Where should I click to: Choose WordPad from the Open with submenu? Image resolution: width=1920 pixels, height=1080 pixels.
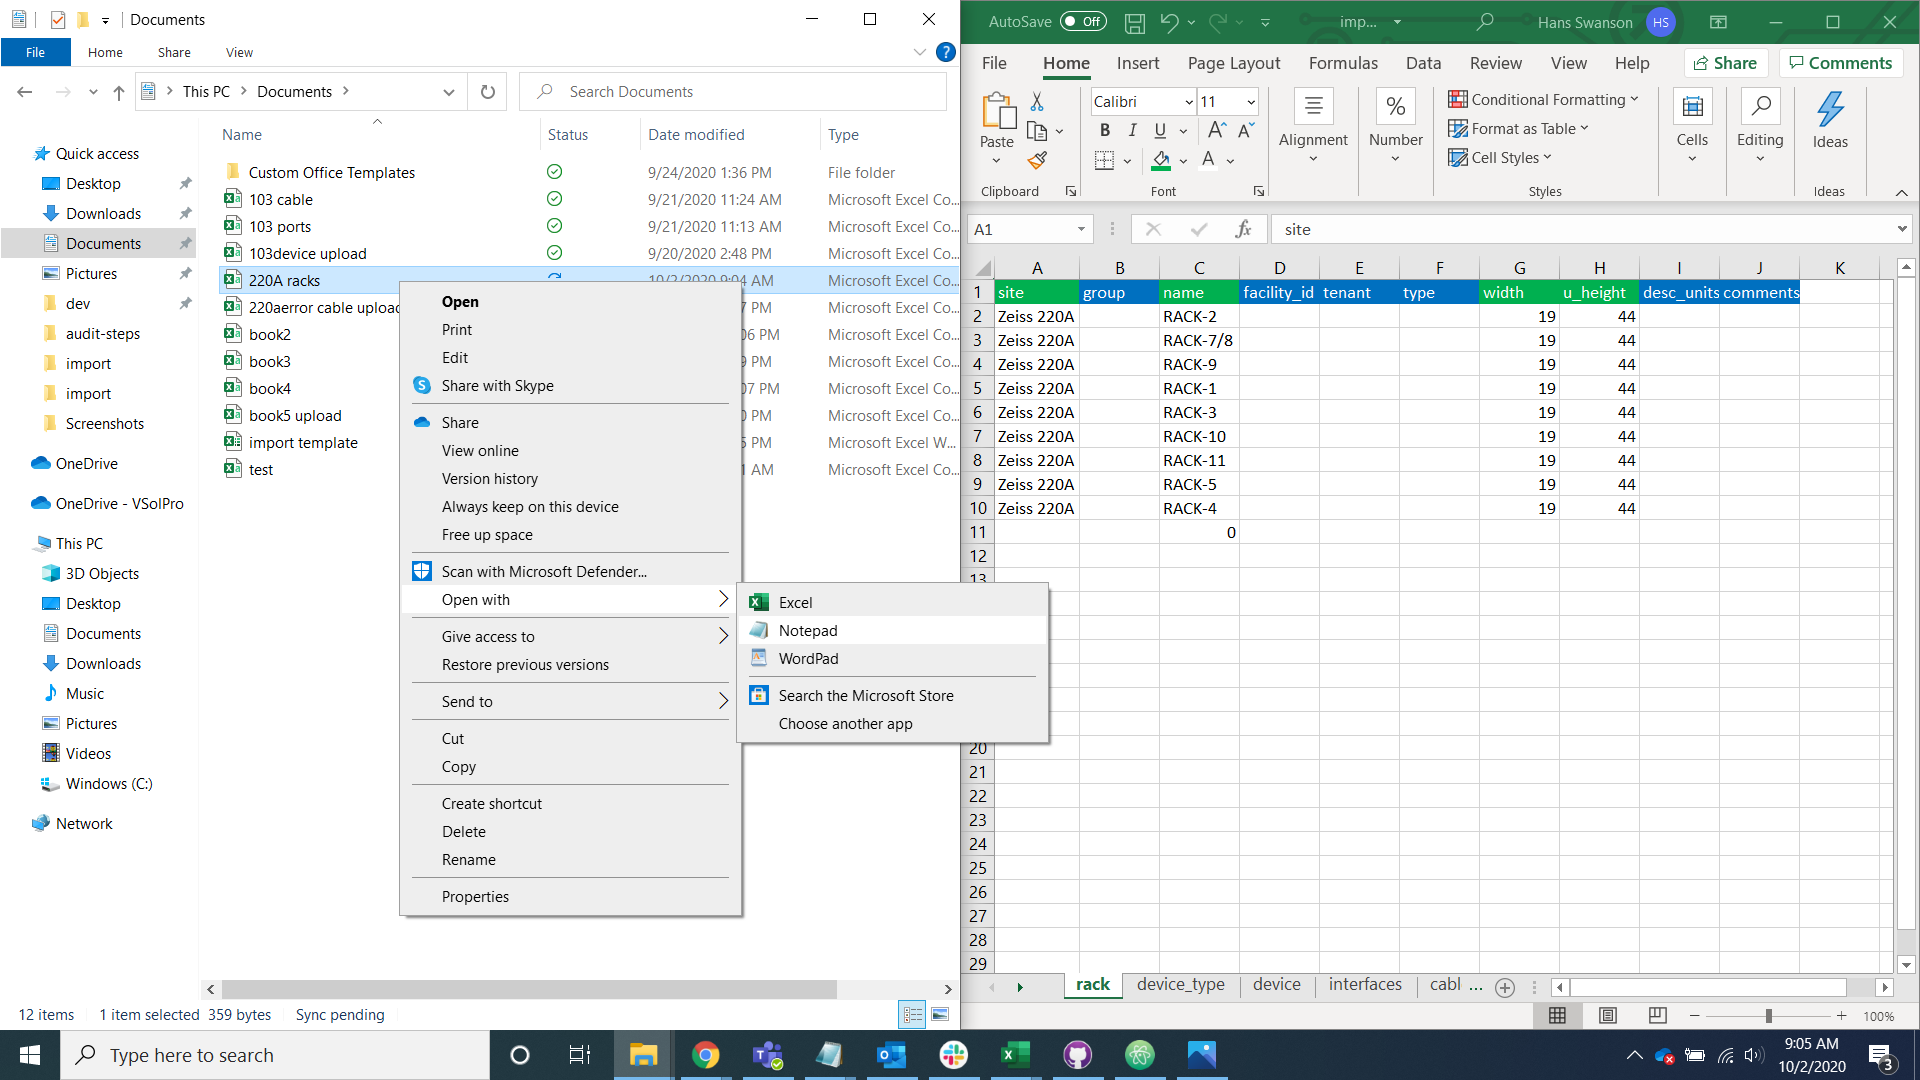pos(892,659)
